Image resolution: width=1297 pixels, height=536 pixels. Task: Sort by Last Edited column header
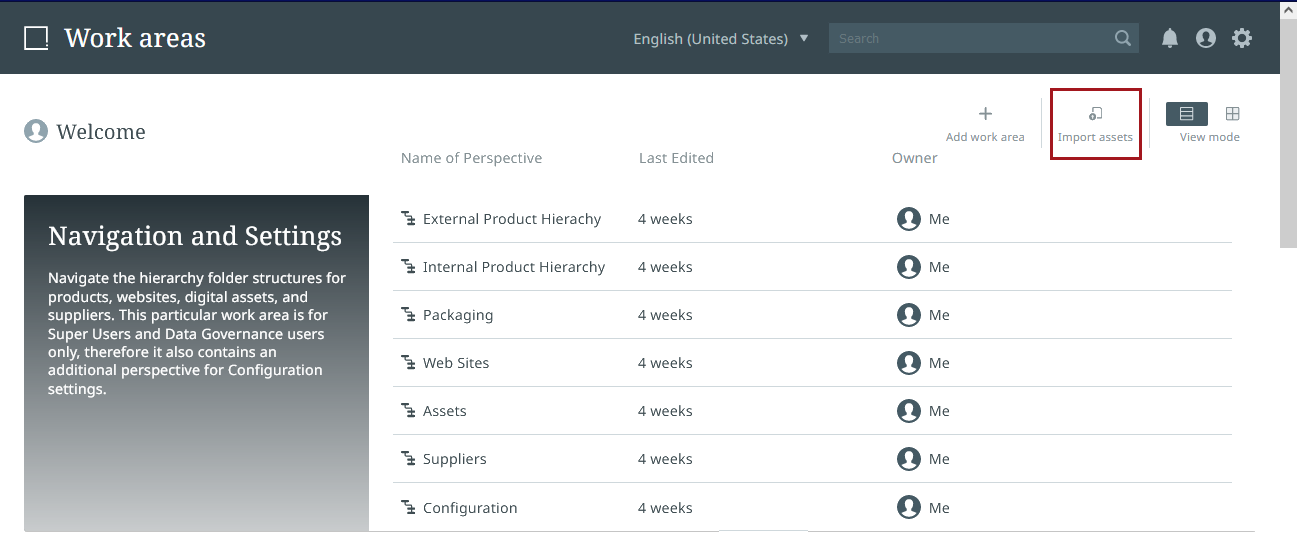pos(676,158)
